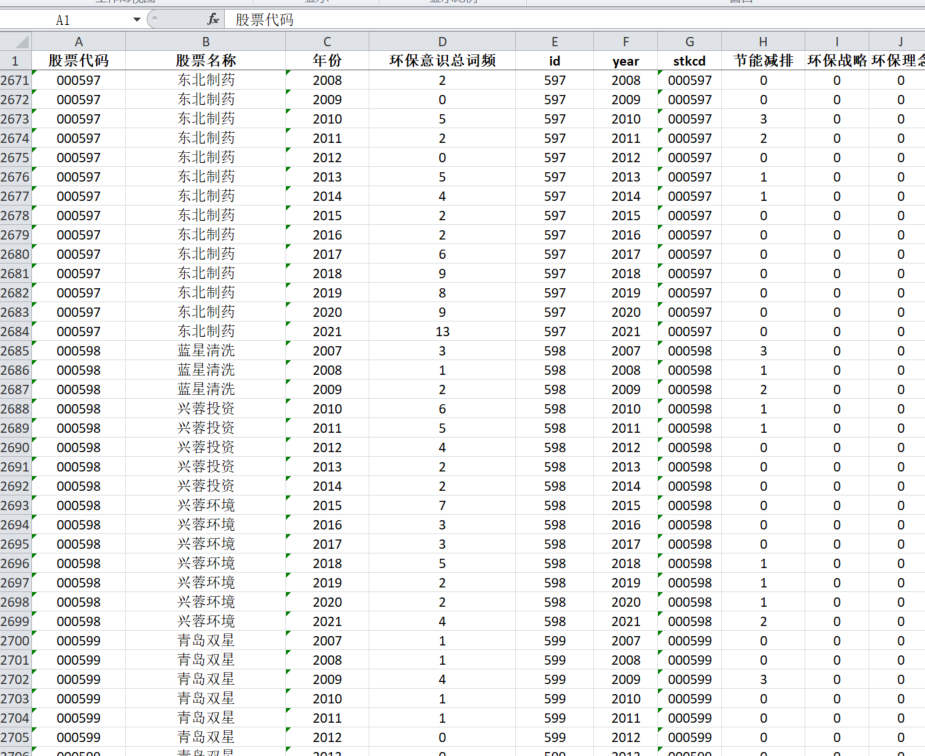Select row 2684 header

(x=15, y=331)
